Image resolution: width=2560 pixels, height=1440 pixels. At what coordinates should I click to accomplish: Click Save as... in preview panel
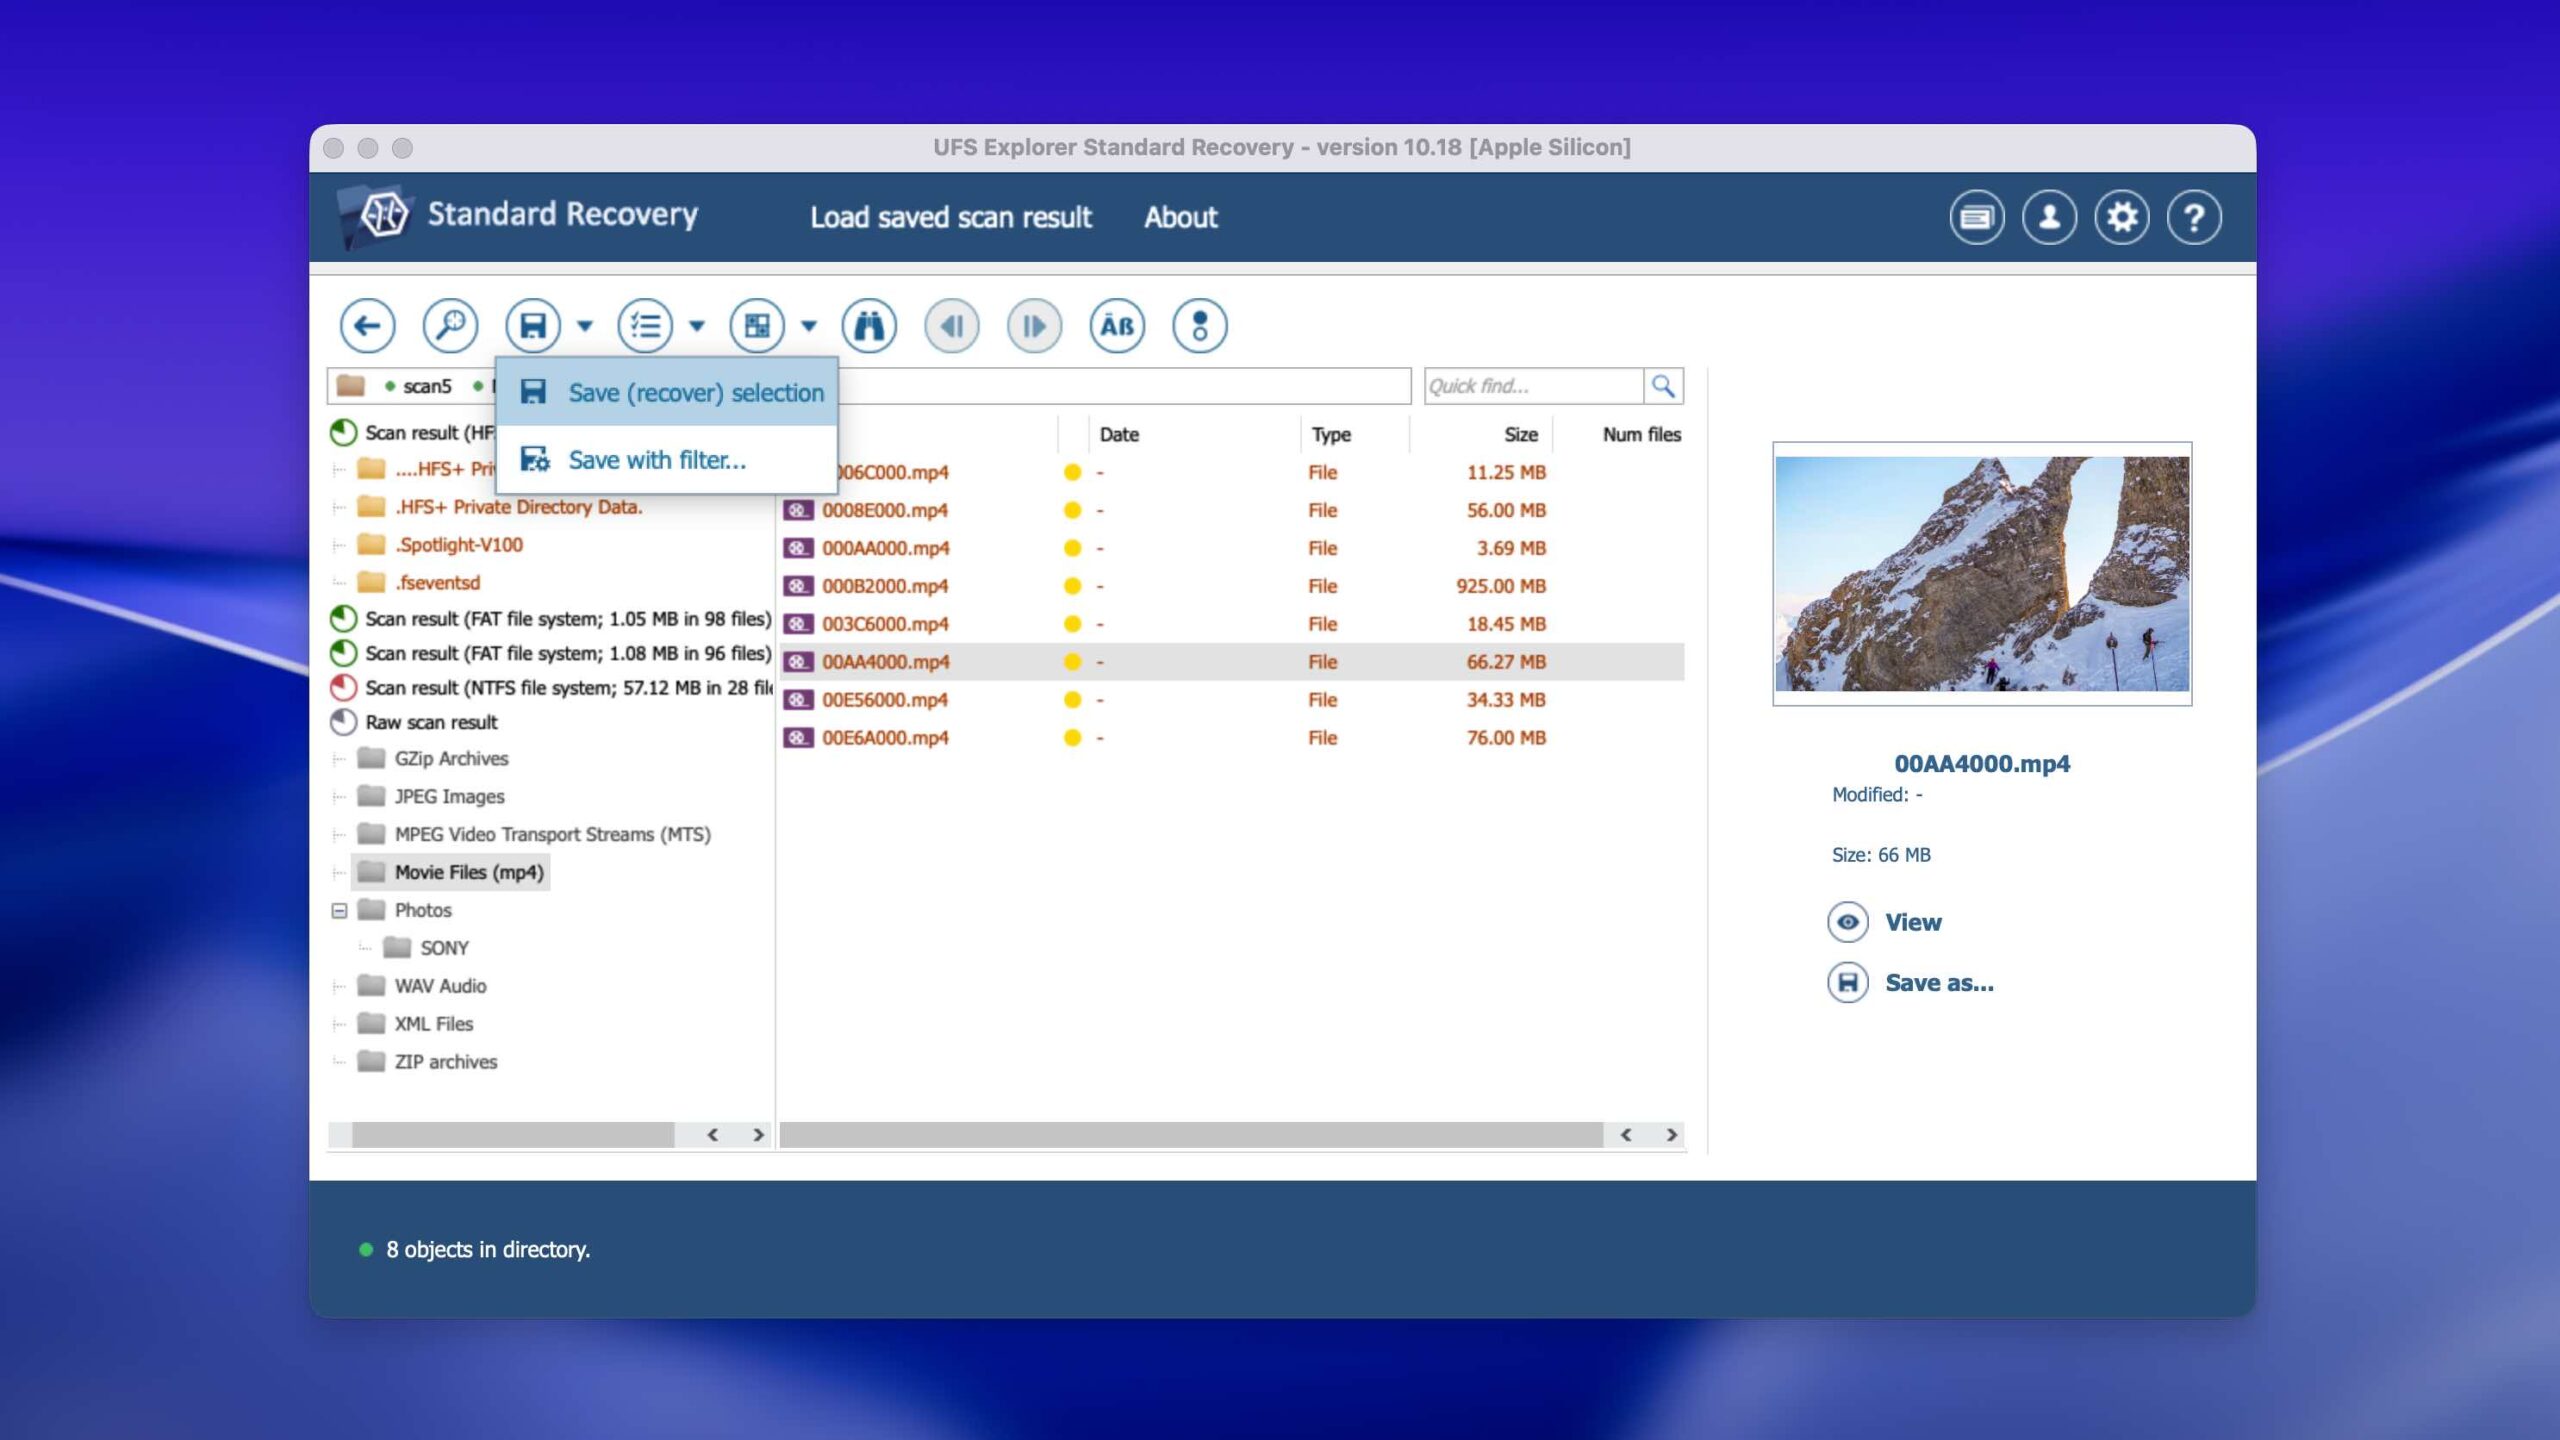[1938, 983]
